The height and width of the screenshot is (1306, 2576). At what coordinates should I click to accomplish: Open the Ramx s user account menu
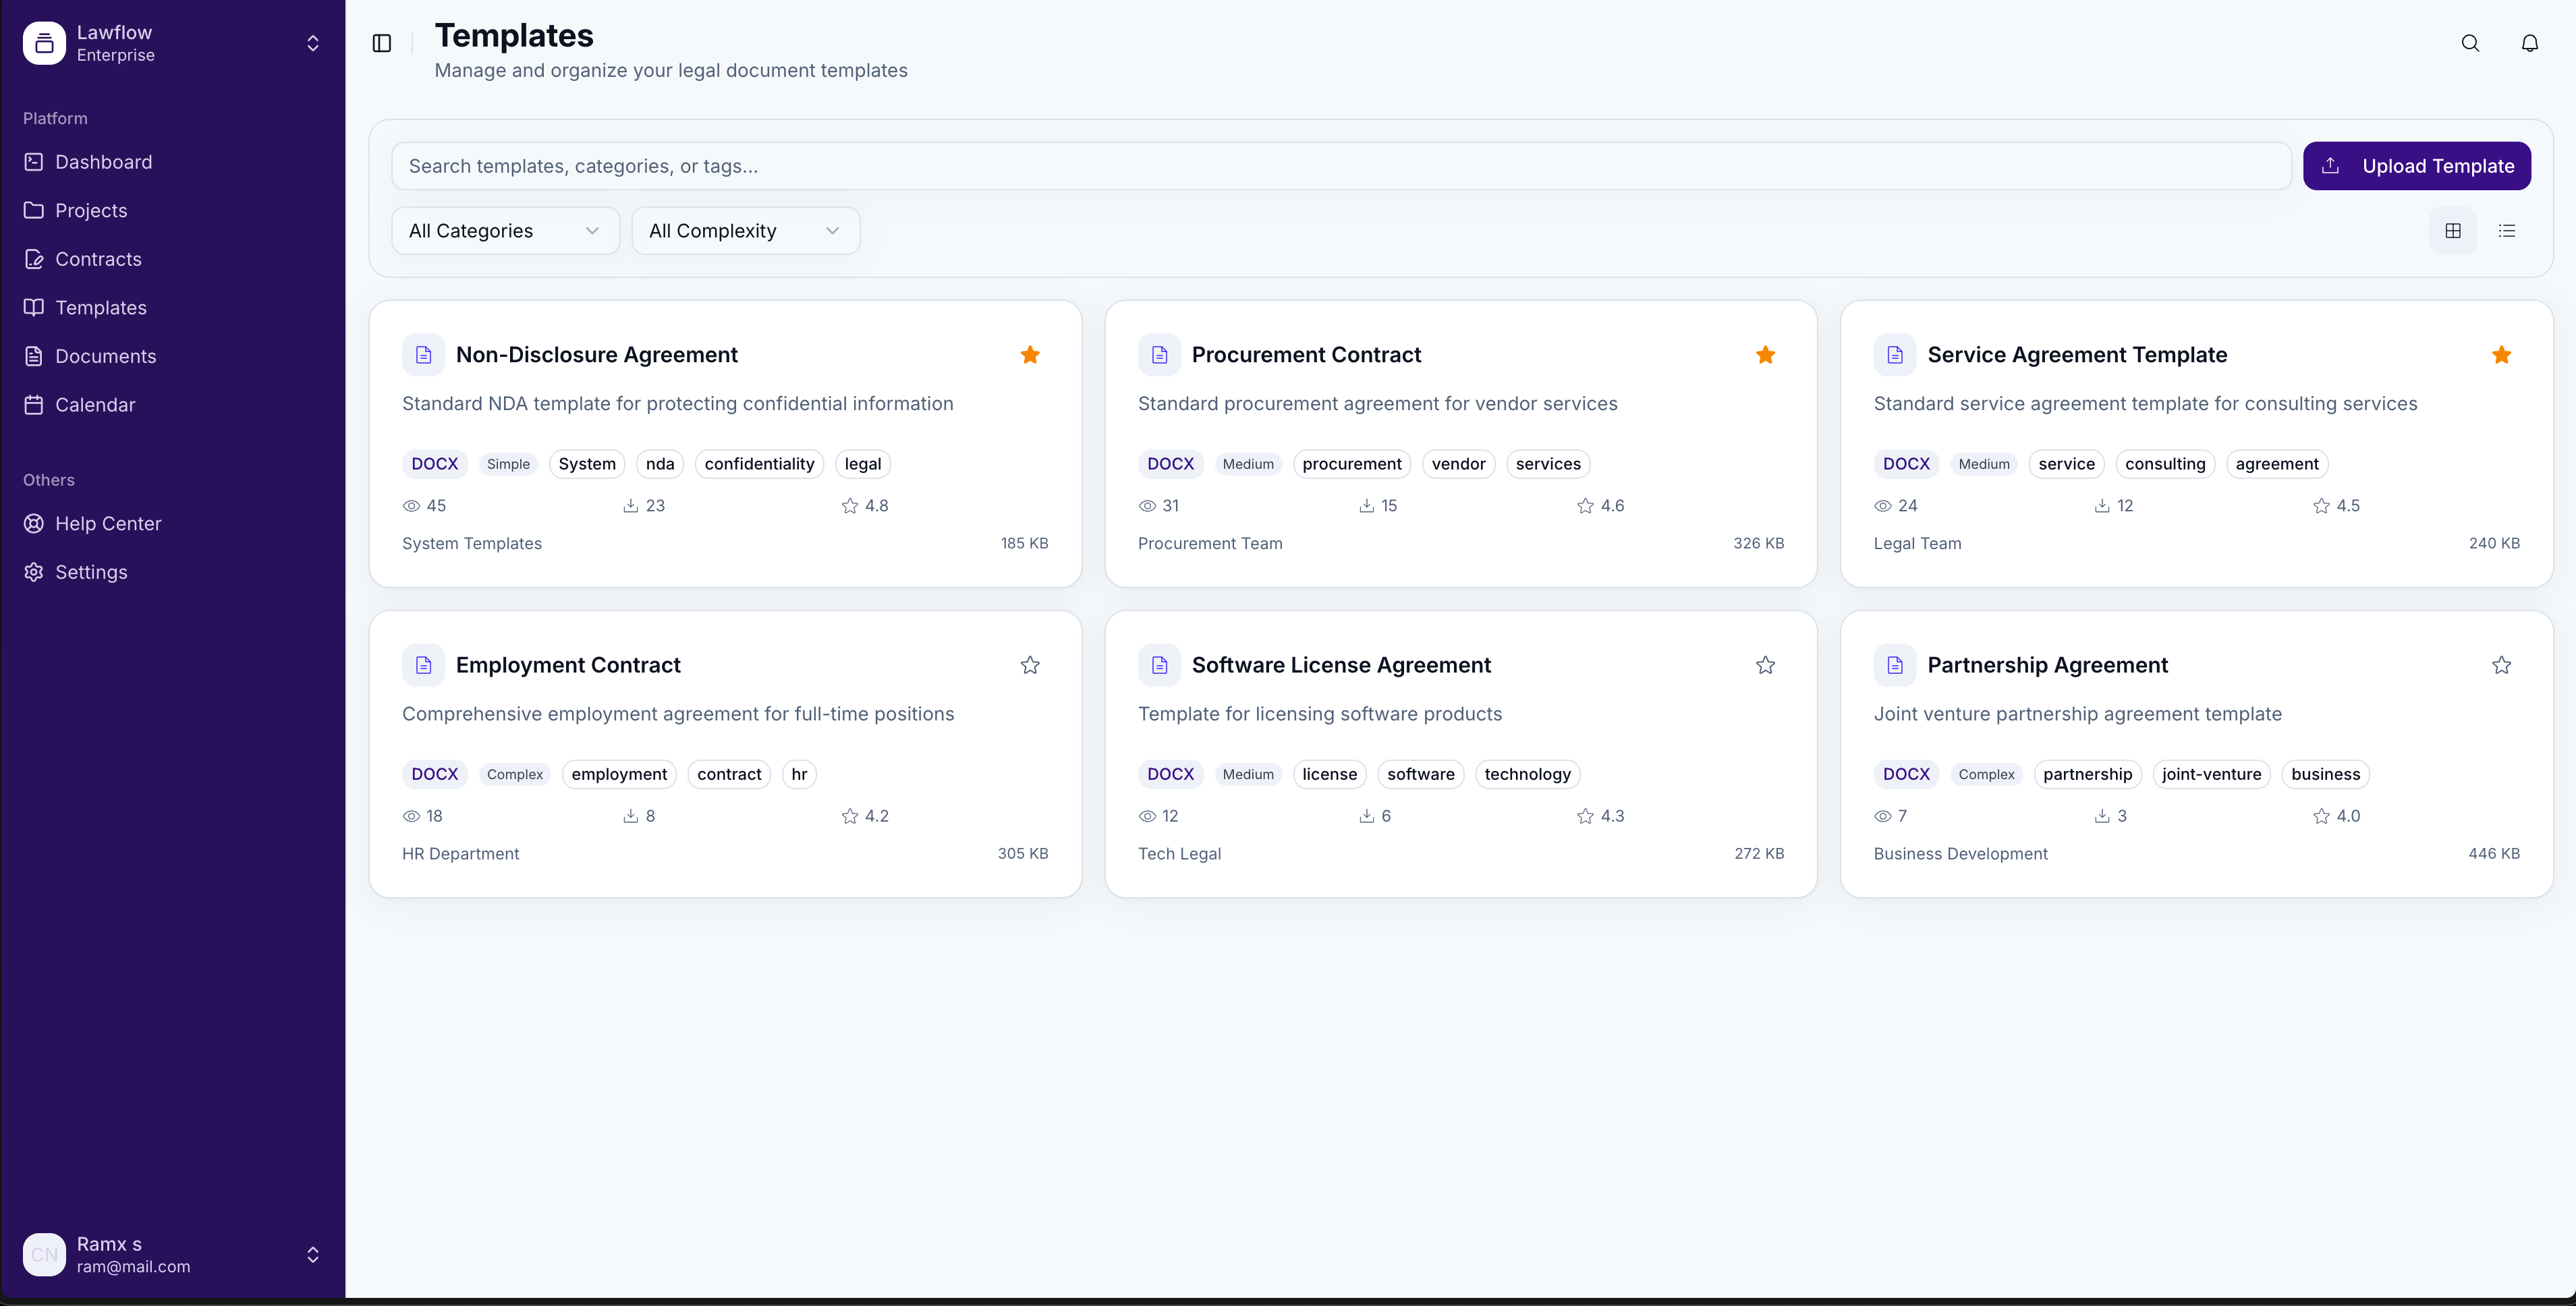pos(172,1254)
